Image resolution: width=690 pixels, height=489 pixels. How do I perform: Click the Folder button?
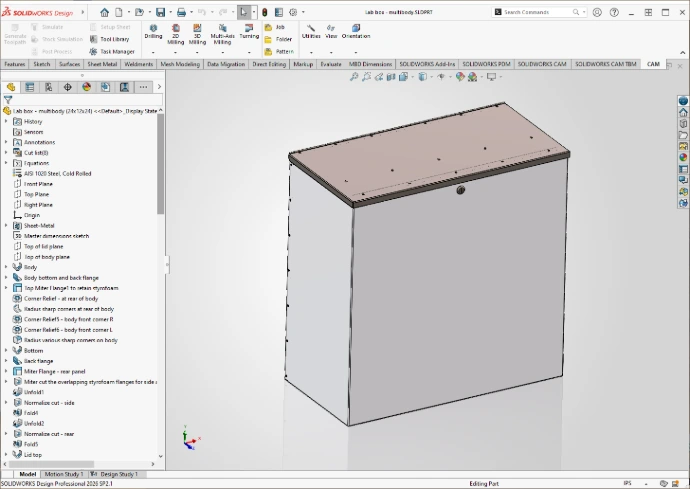click(x=278, y=40)
